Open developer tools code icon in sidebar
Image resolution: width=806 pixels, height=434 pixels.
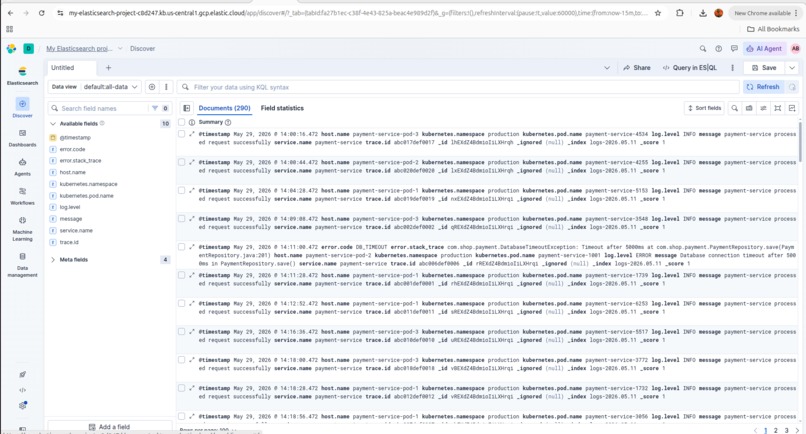22,390
